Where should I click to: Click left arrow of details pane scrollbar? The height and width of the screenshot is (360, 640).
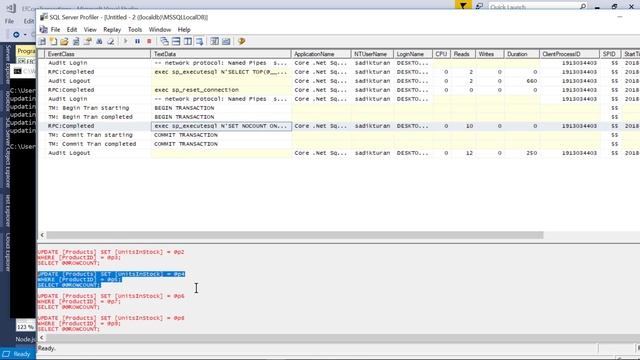42,338
